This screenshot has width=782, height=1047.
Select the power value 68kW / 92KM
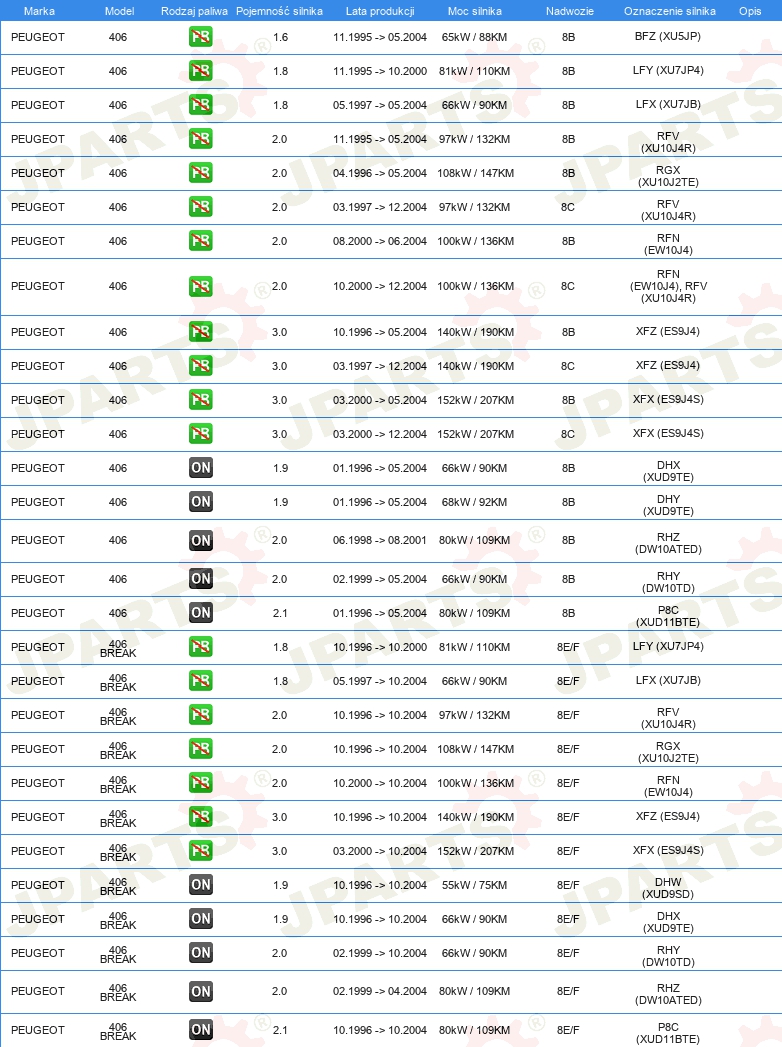click(x=474, y=502)
